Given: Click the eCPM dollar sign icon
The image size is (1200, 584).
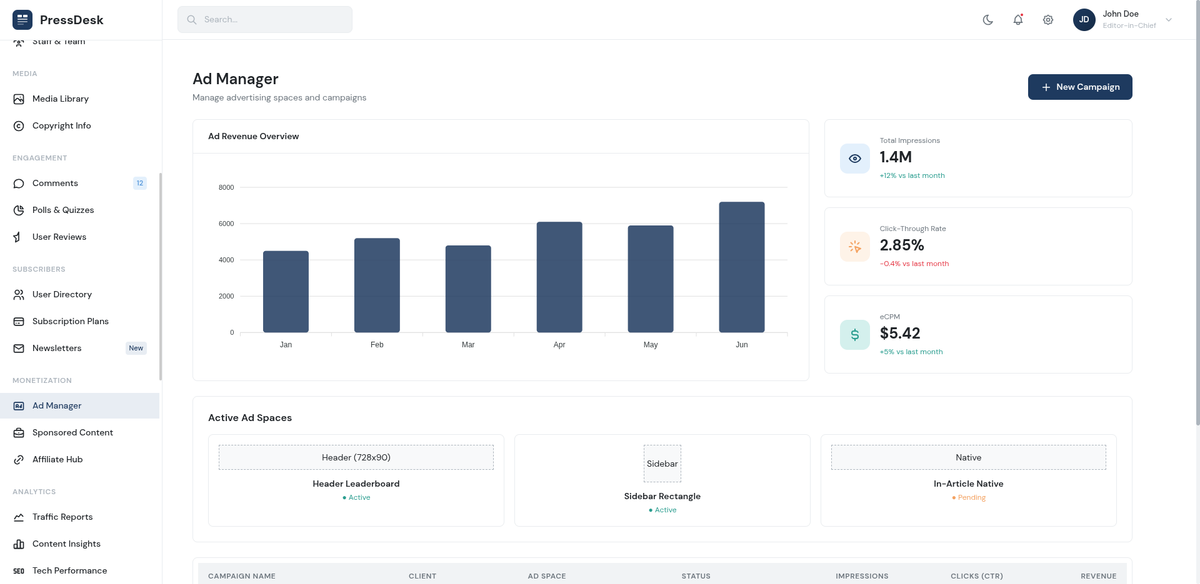Looking at the screenshot, I should point(855,335).
